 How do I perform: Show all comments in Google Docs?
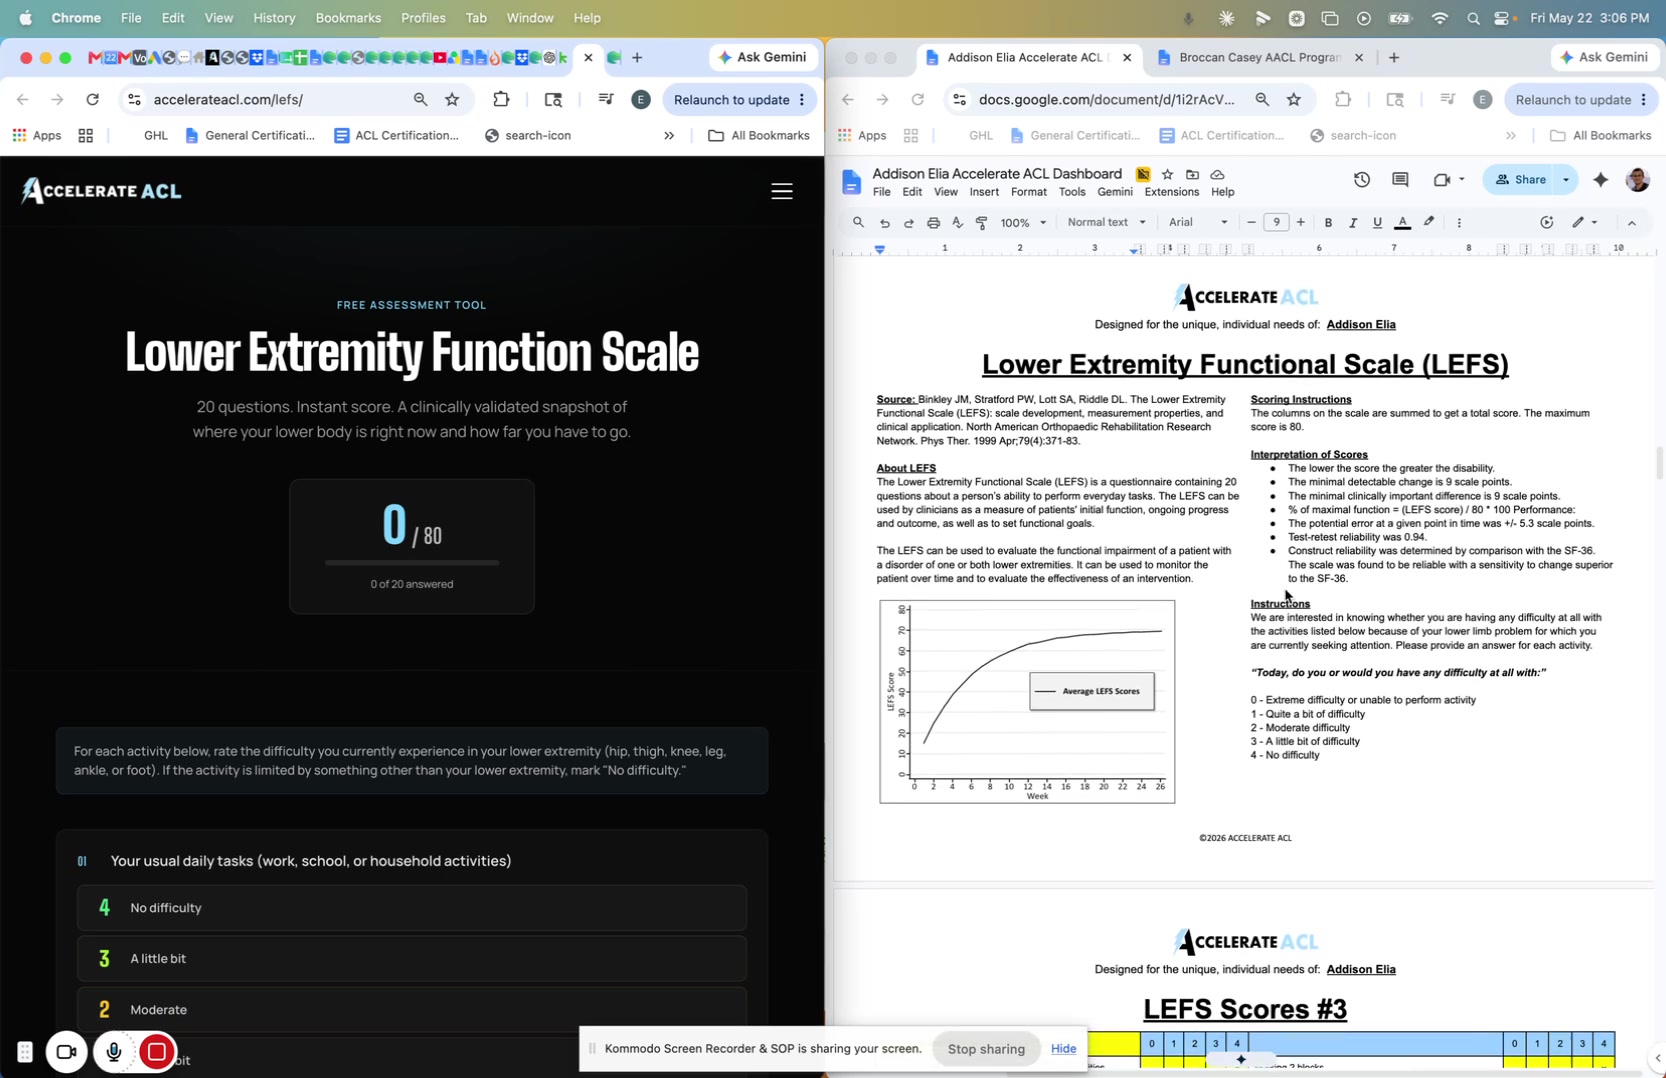click(x=1400, y=180)
